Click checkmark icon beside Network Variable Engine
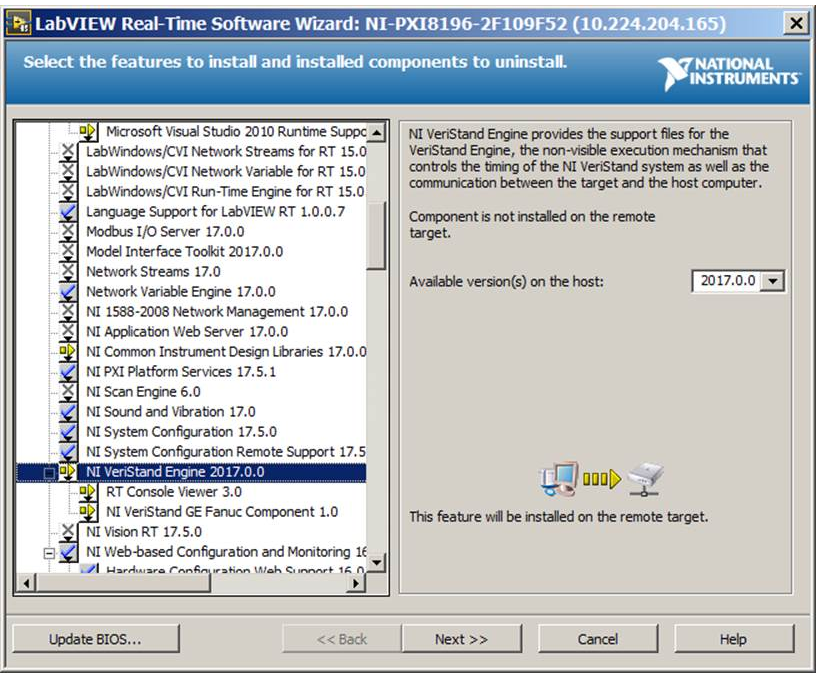The width and height of the screenshot is (818, 676). (x=68, y=291)
